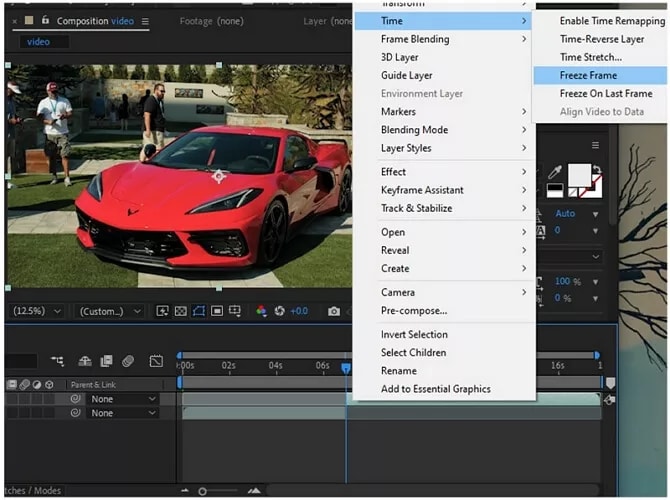Screen dimensions: 670x500
Task: Click the parent pick whip of first layer
Action: (x=75, y=399)
